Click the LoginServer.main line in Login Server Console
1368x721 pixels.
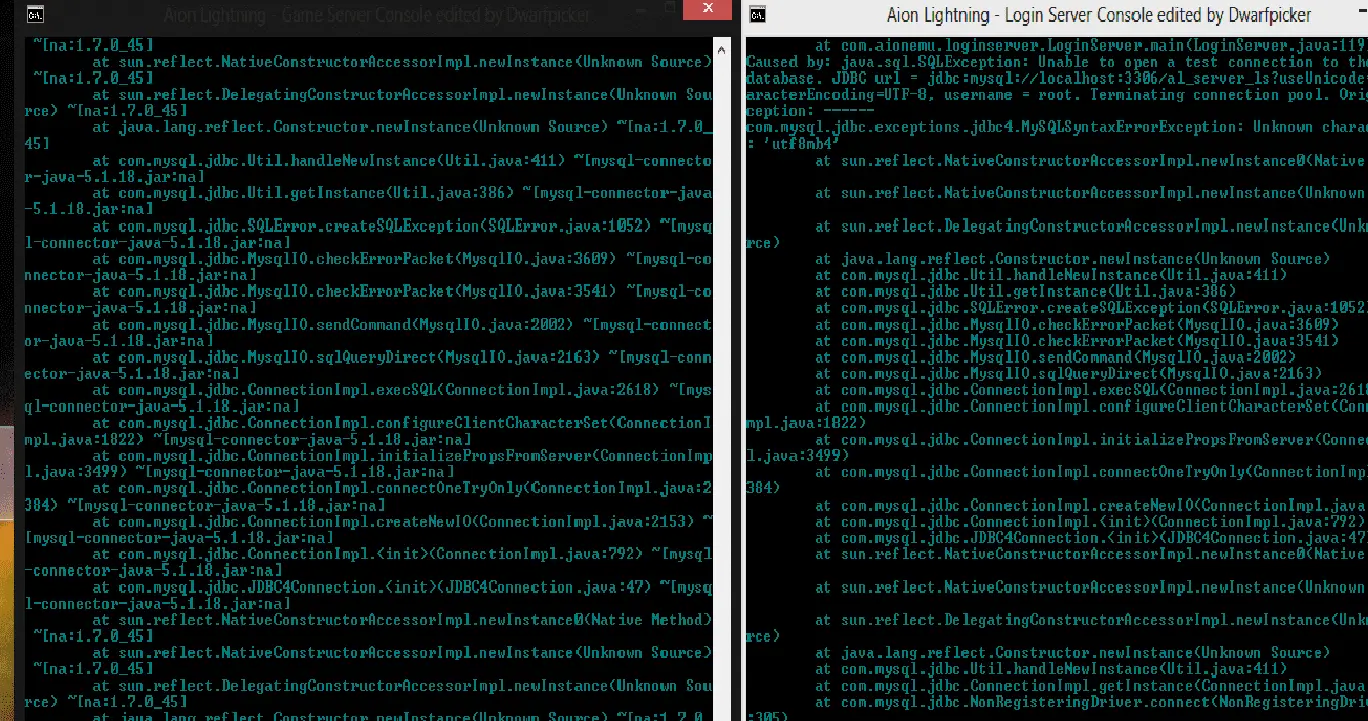(x=1091, y=45)
